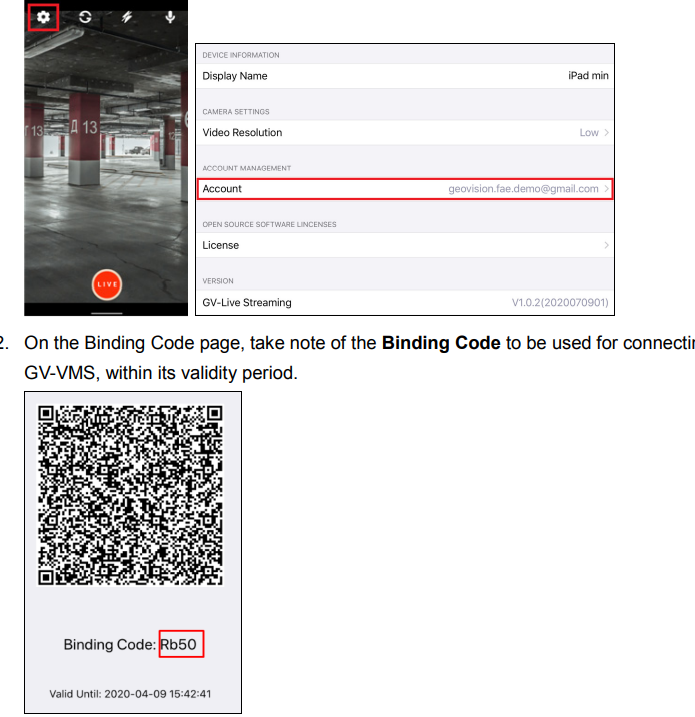The image size is (695, 717).
Task: Open the Display Name row
Action: coord(405,76)
